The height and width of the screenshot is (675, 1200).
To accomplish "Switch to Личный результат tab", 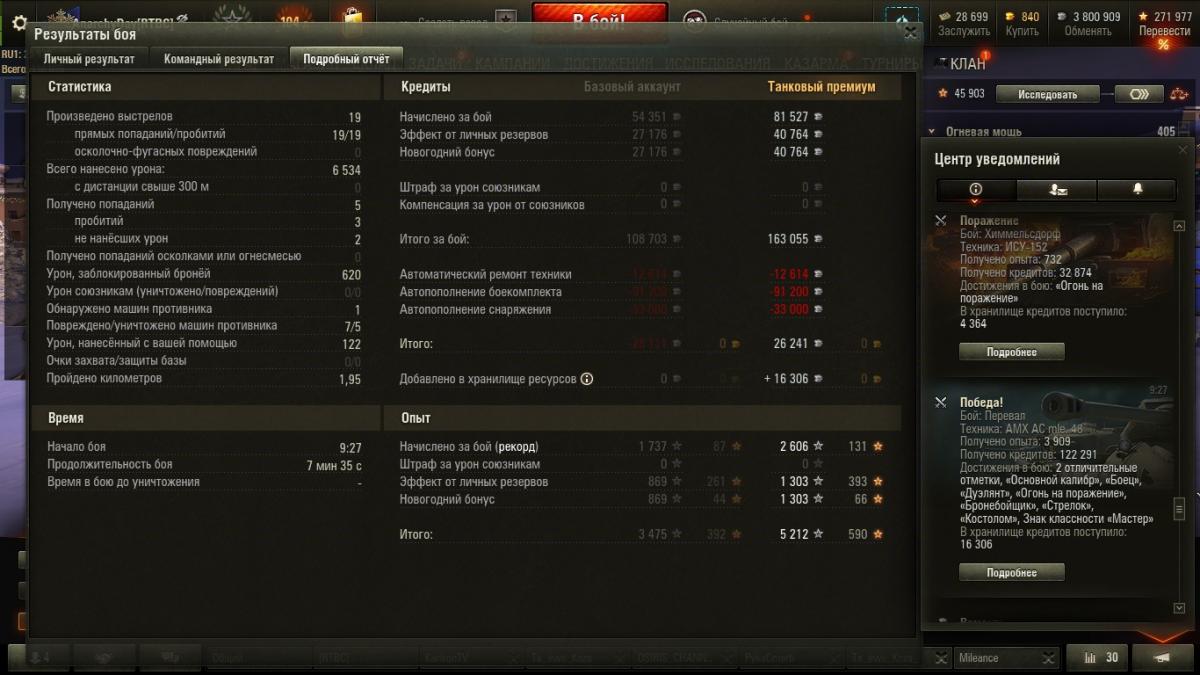I will 88,59.
